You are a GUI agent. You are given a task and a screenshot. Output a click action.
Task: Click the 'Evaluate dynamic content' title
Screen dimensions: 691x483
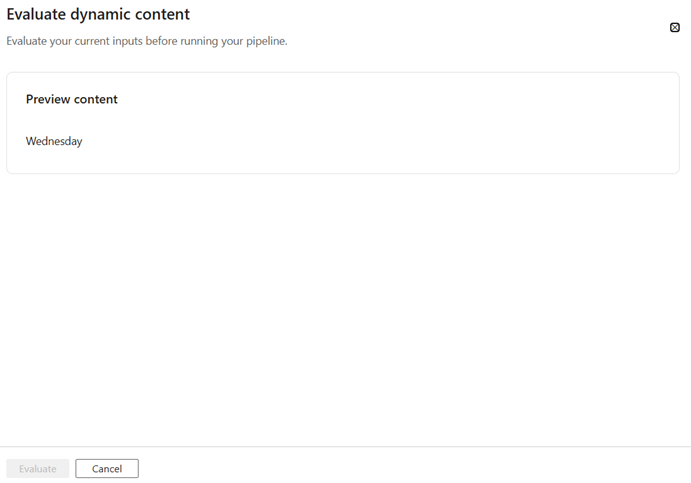[98, 15]
